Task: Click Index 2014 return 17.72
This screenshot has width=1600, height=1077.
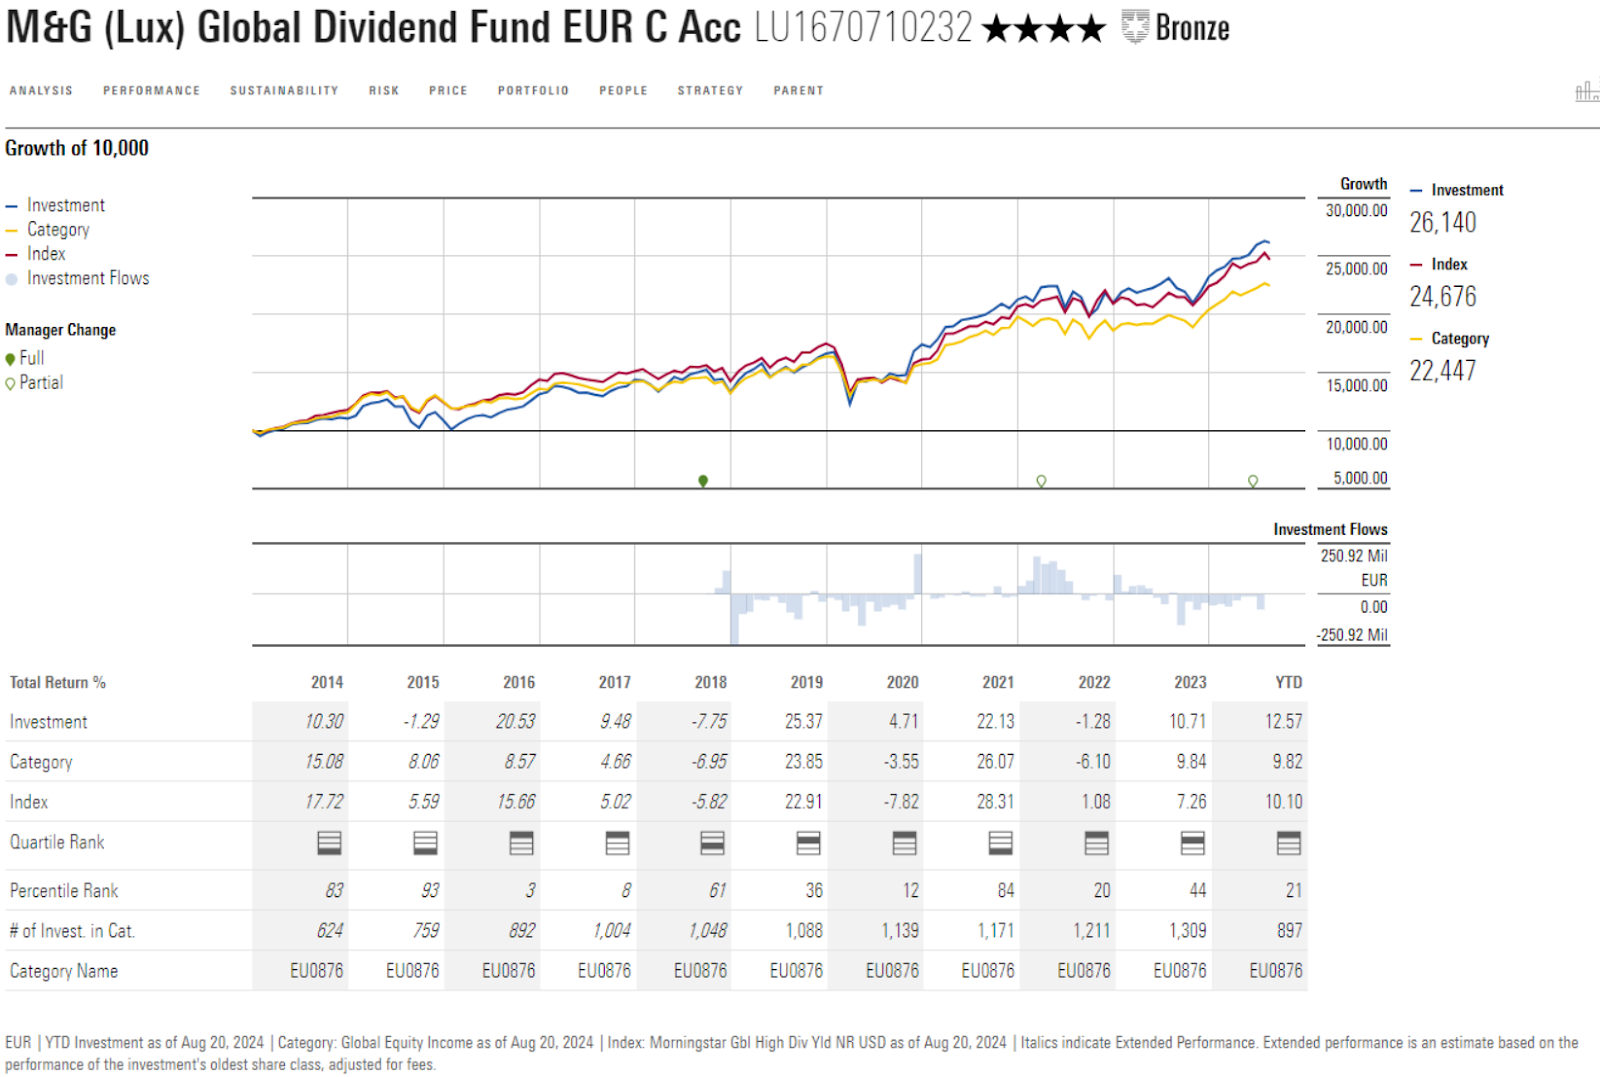Action: (x=324, y=801)
